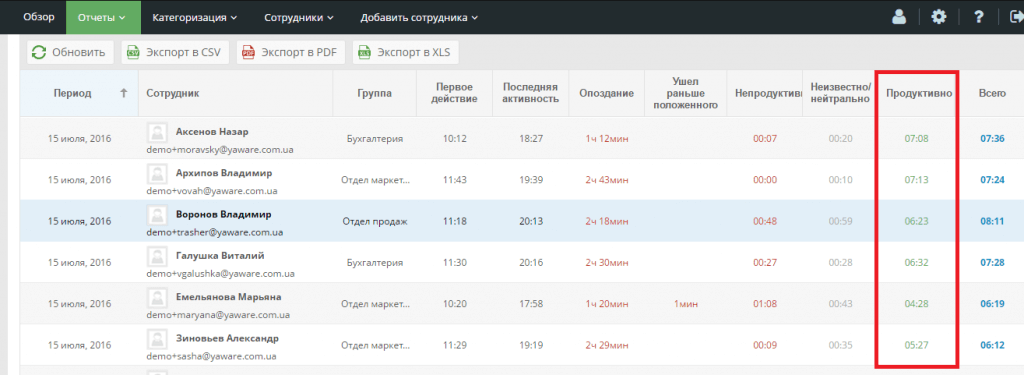This screenshot has height=375, width=1024.
Task: Toggle the Период sort arrow
Action: coord(123,93)
